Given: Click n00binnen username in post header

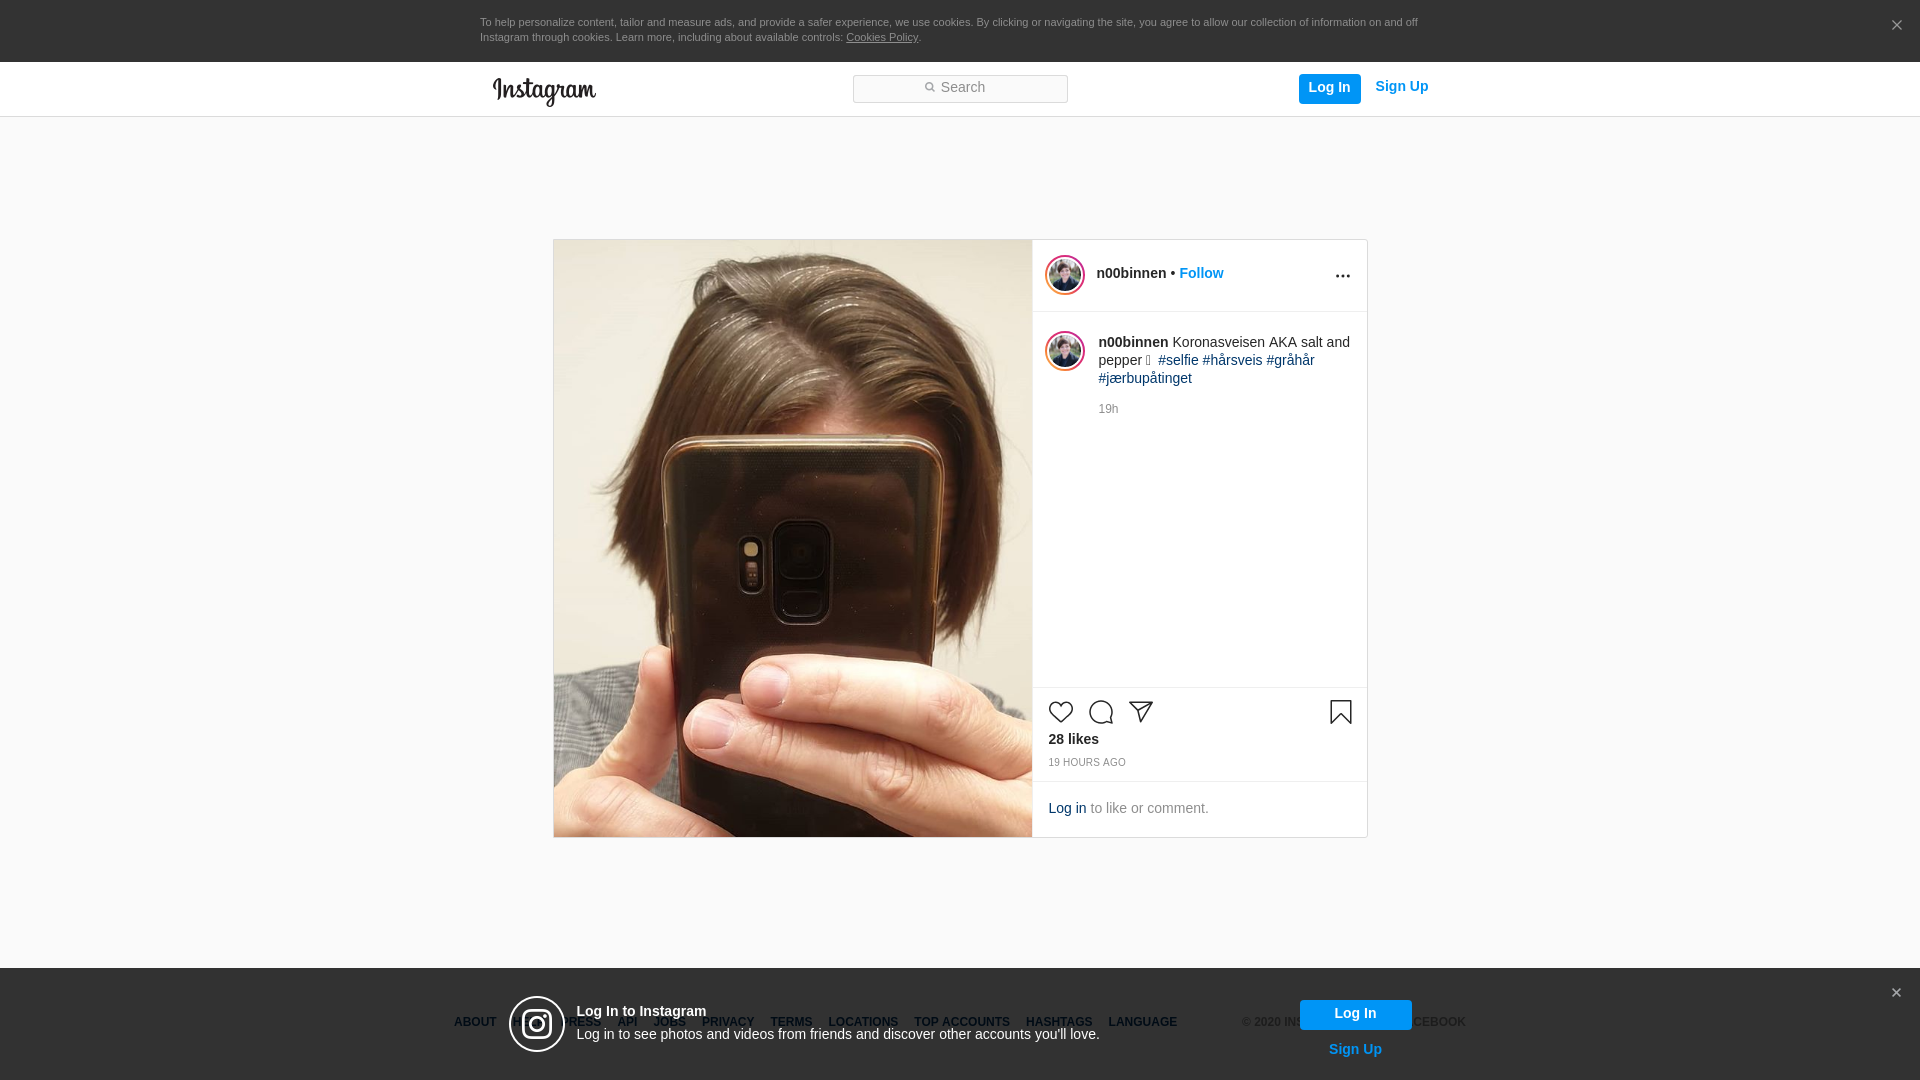Looking at the screenshot, I should [x=1131, y=273].
